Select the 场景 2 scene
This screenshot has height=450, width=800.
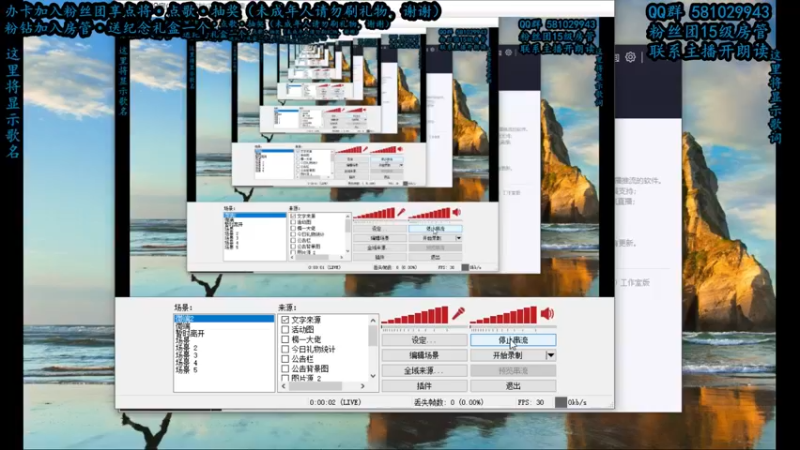click(x=186, y=347)
